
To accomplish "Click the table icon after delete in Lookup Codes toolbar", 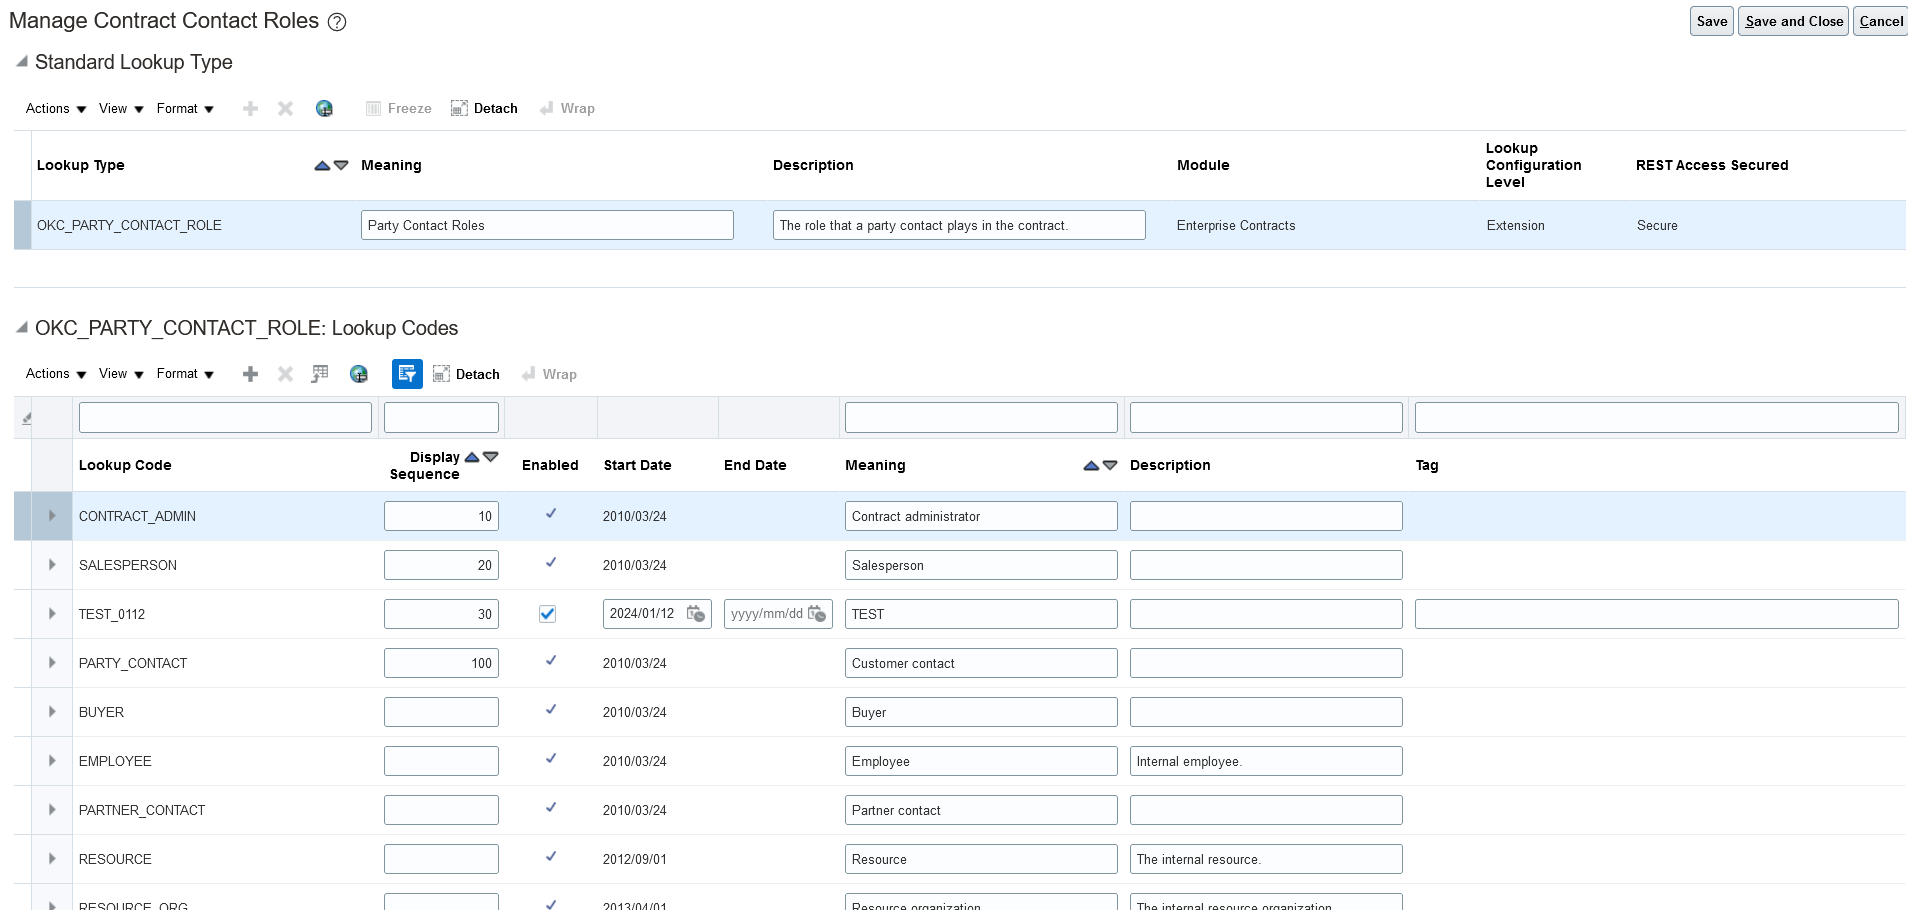I will (320, 374).
